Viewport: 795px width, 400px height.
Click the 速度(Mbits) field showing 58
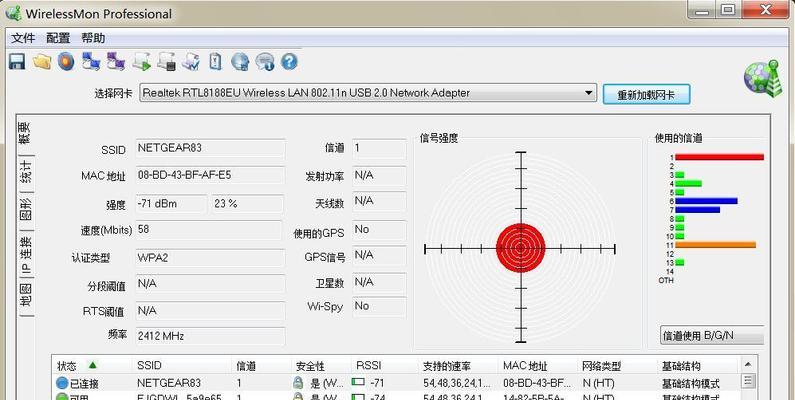208,230
